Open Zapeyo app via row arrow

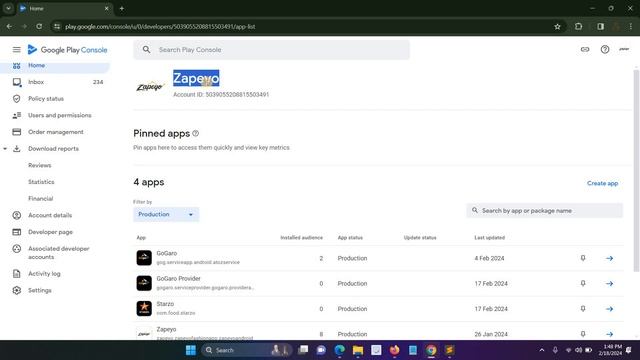coord(609,334)
